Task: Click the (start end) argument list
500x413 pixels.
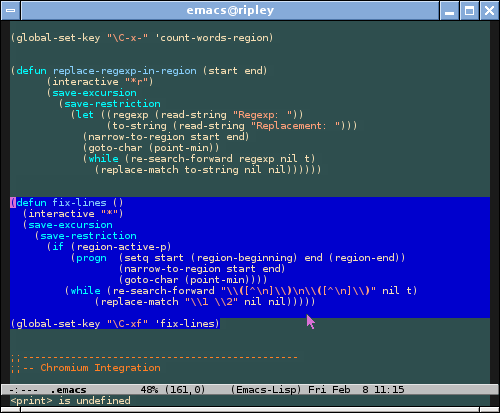Action: (x=235, y=71)
